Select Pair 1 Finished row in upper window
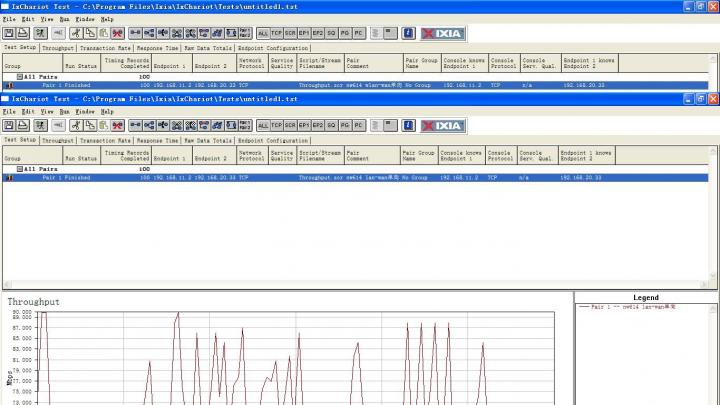Image resolution: width=720 pixels, height=405 pixels. coord(355,85)
